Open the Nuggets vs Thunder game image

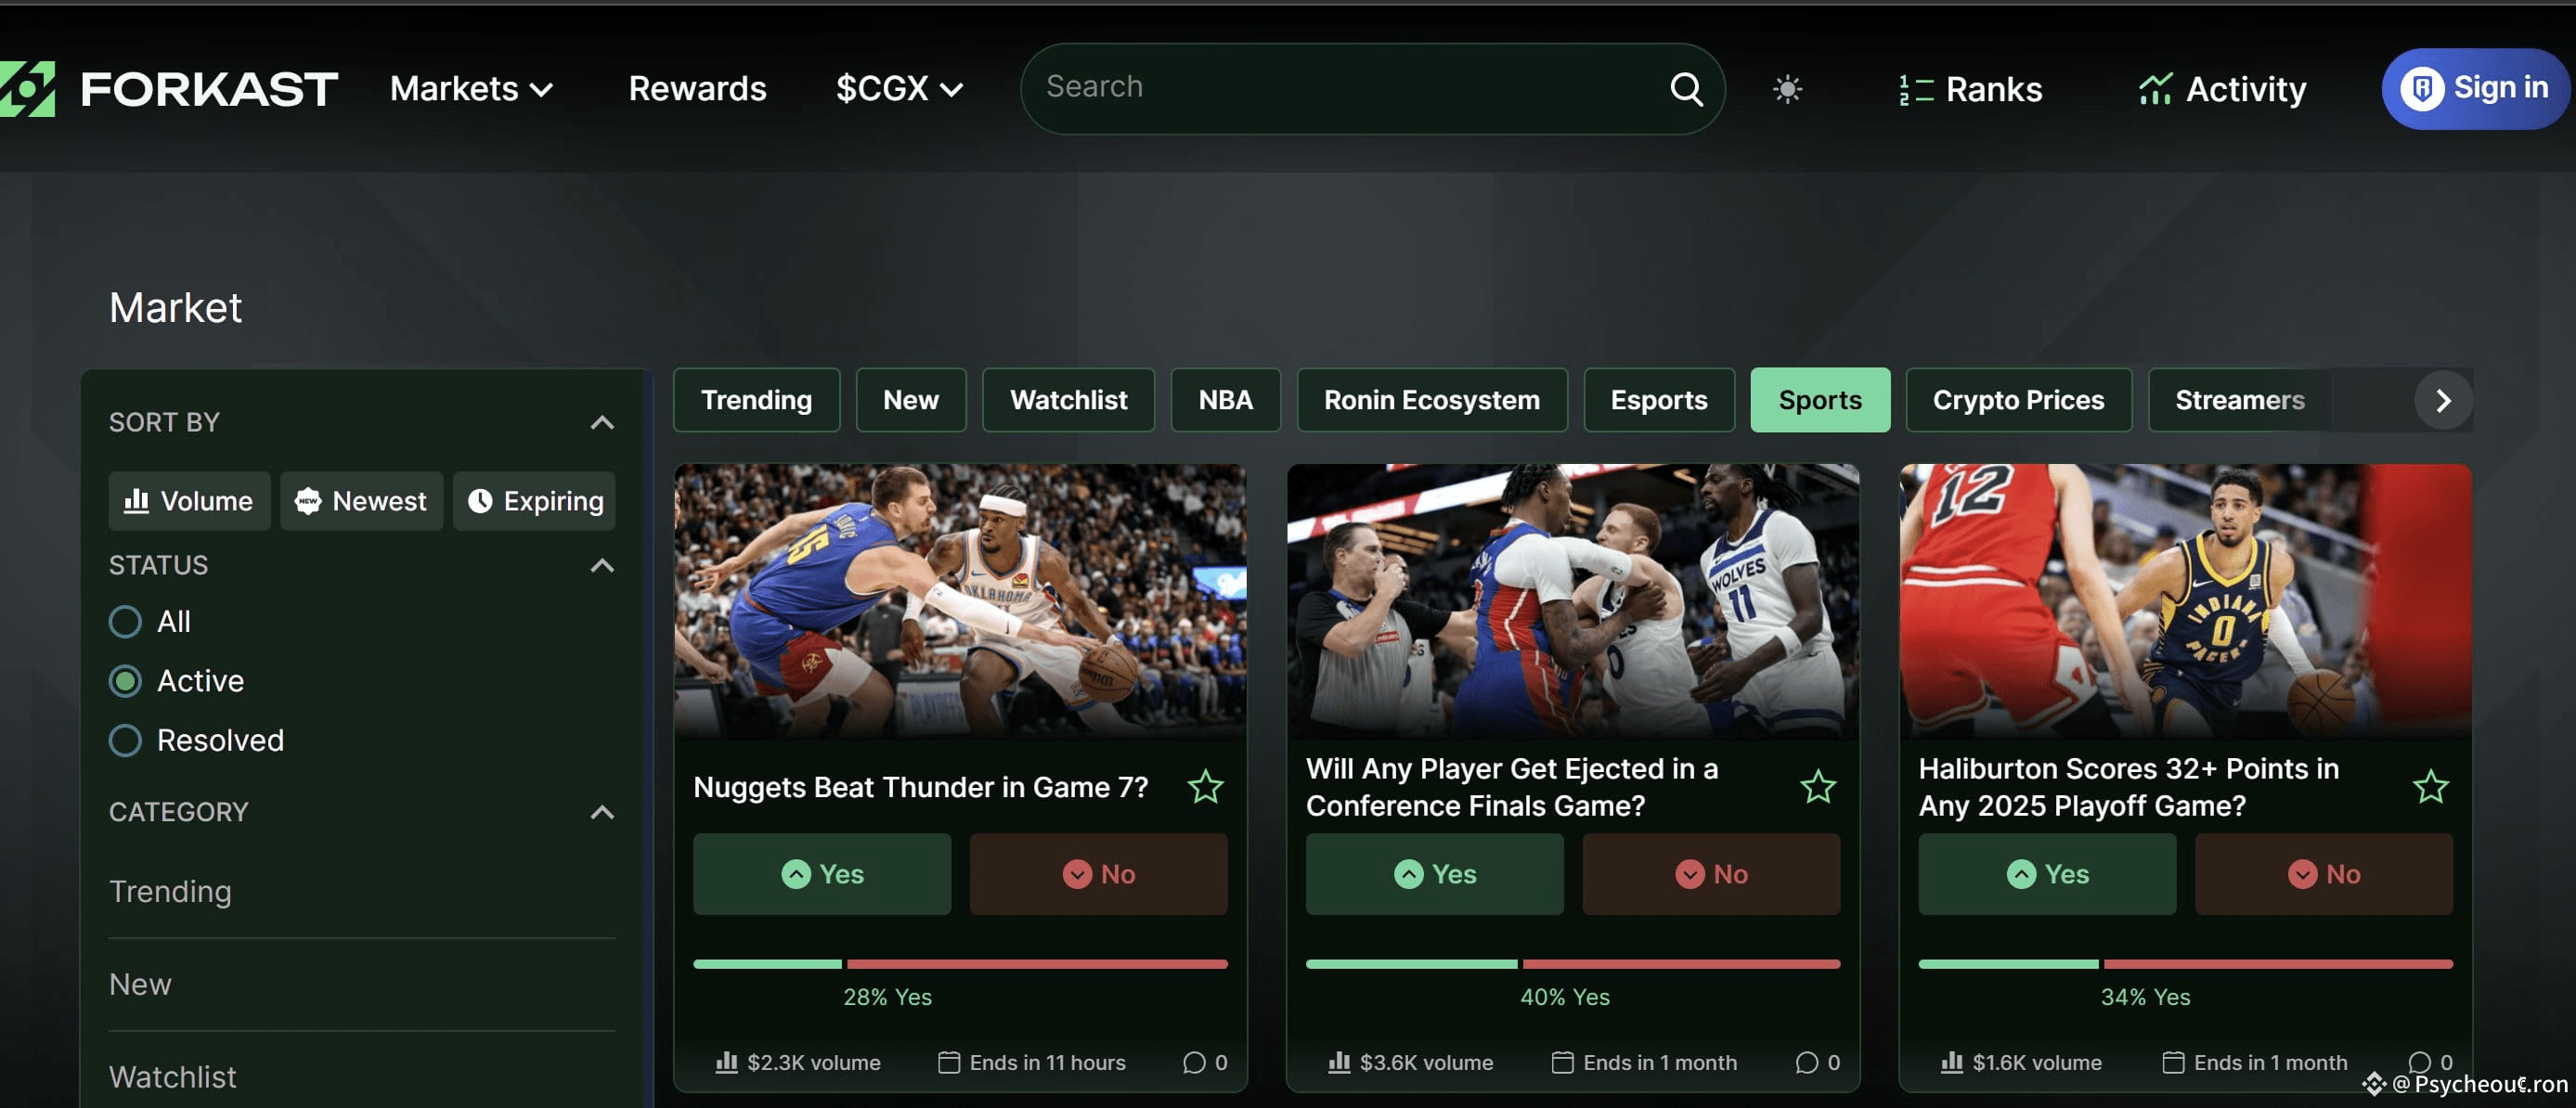tap(960, 600)
